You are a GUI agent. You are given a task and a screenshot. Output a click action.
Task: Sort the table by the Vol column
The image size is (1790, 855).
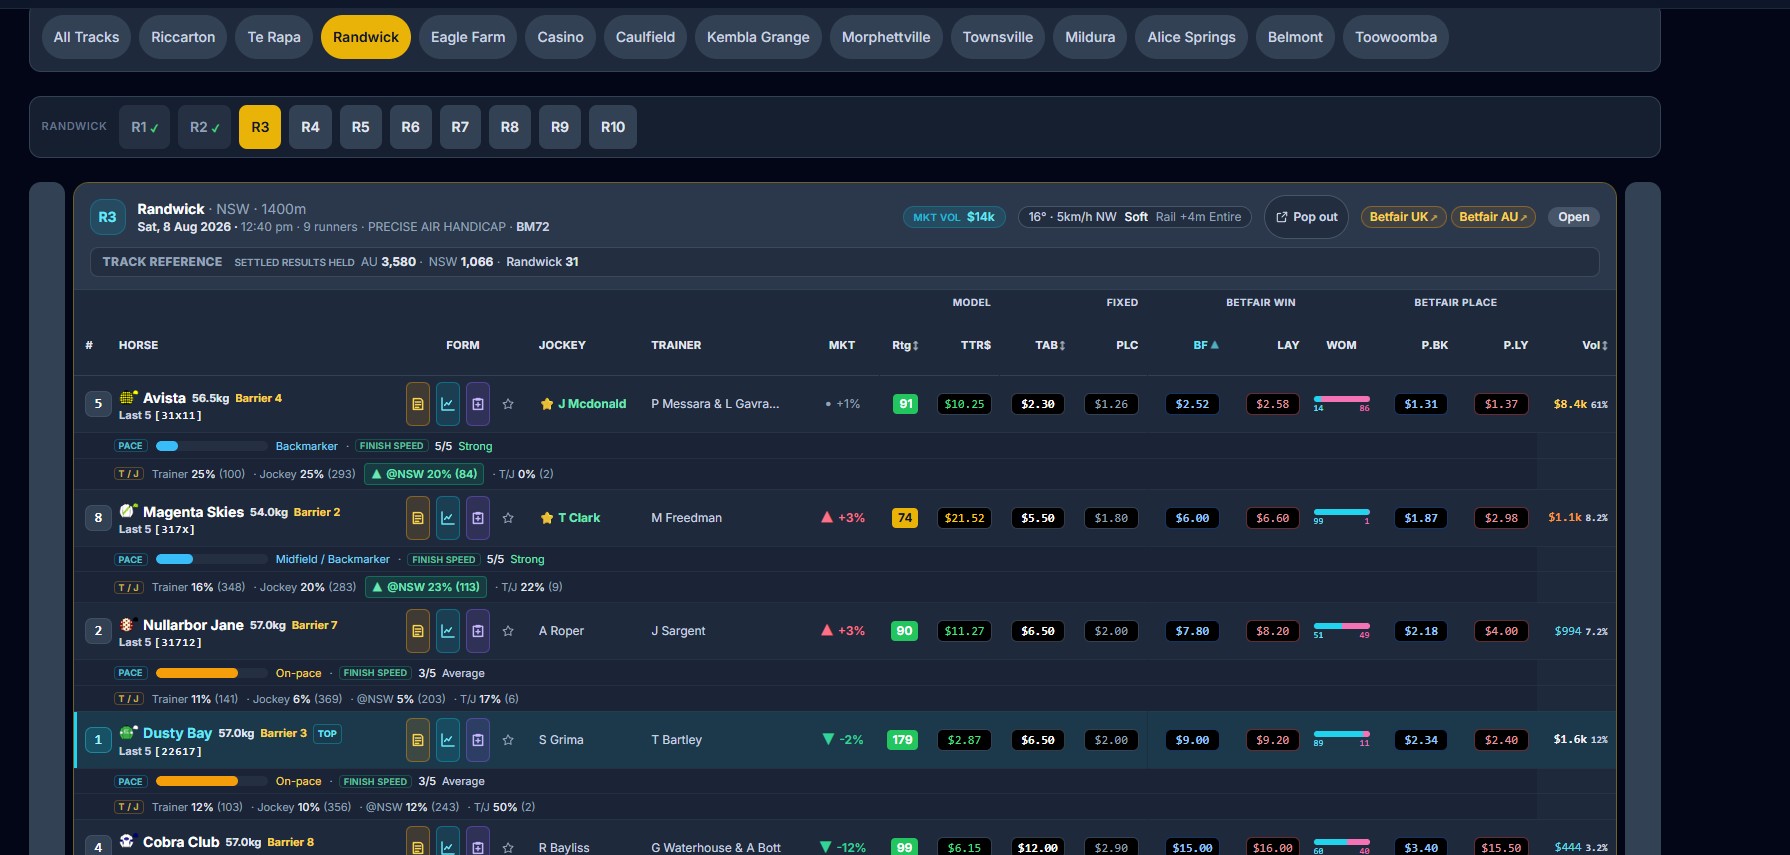click(x=1595, y=345)
